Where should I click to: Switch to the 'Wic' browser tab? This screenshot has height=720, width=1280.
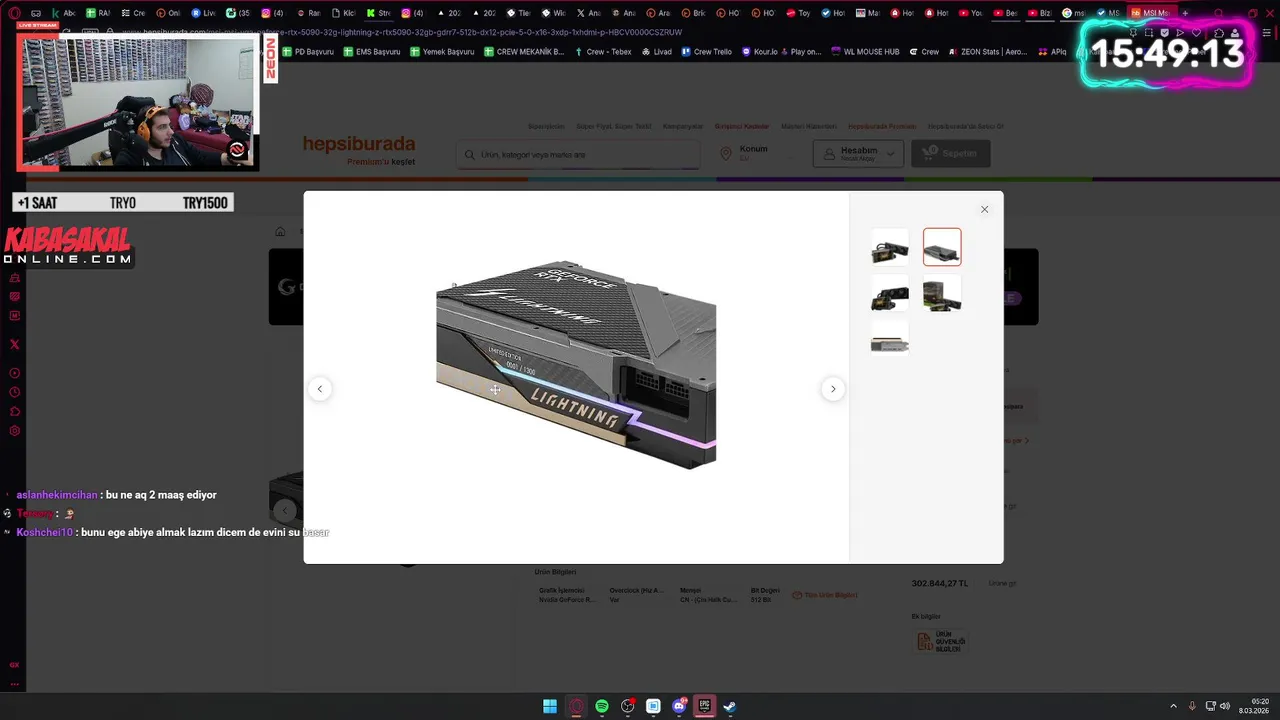tap(553, 13)
